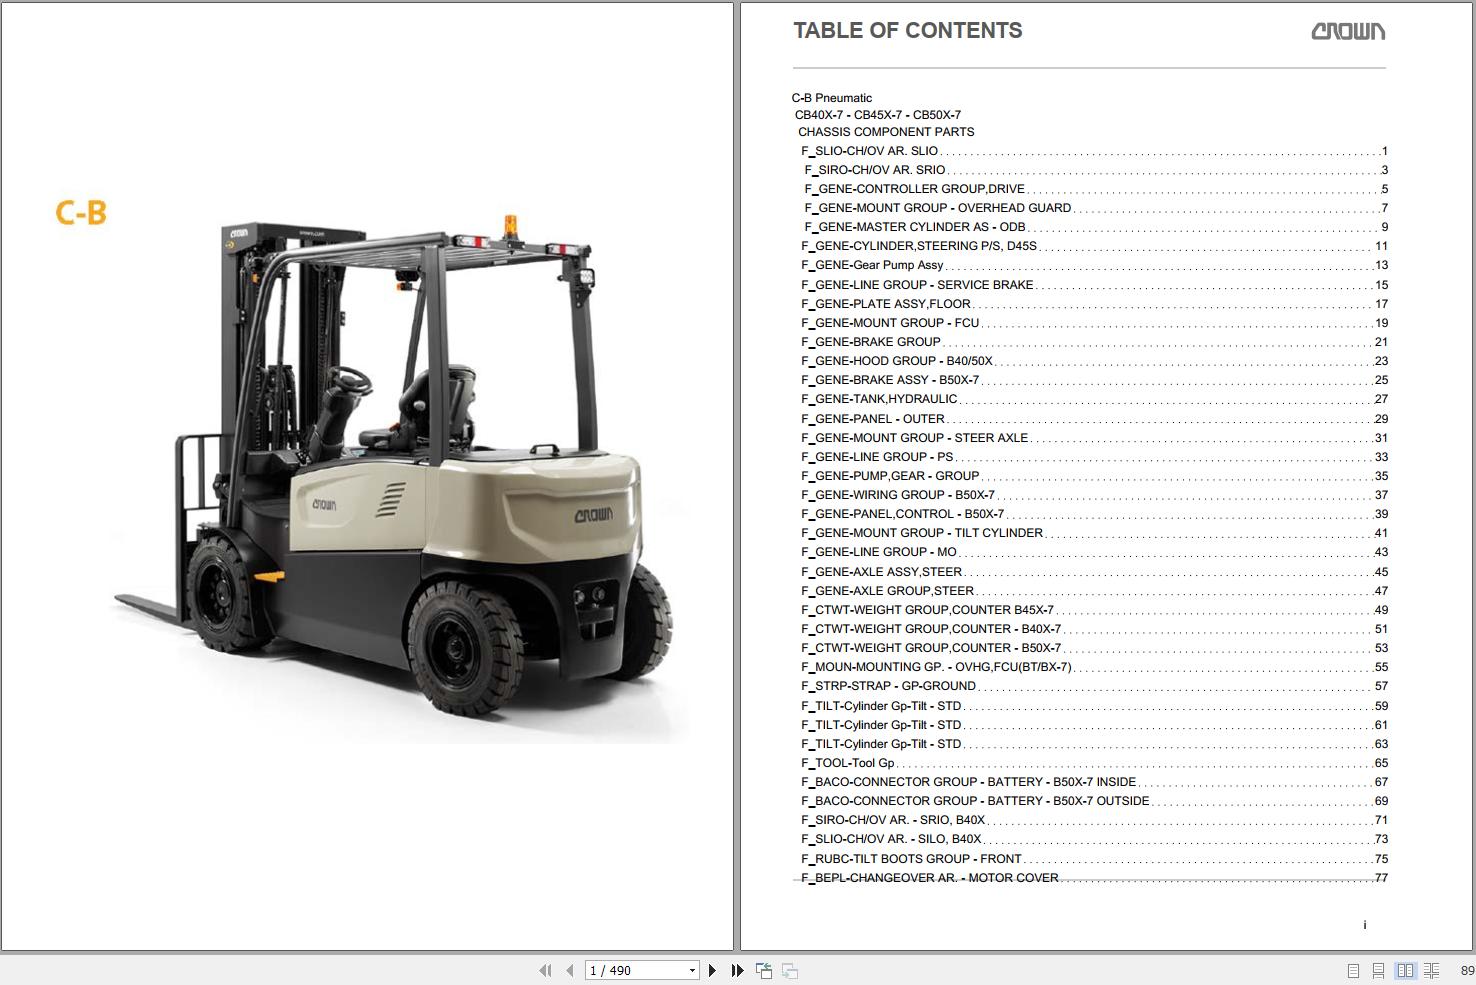Go back to the previous view
This screenshot has height=985, width=1476.
(764, 970)
